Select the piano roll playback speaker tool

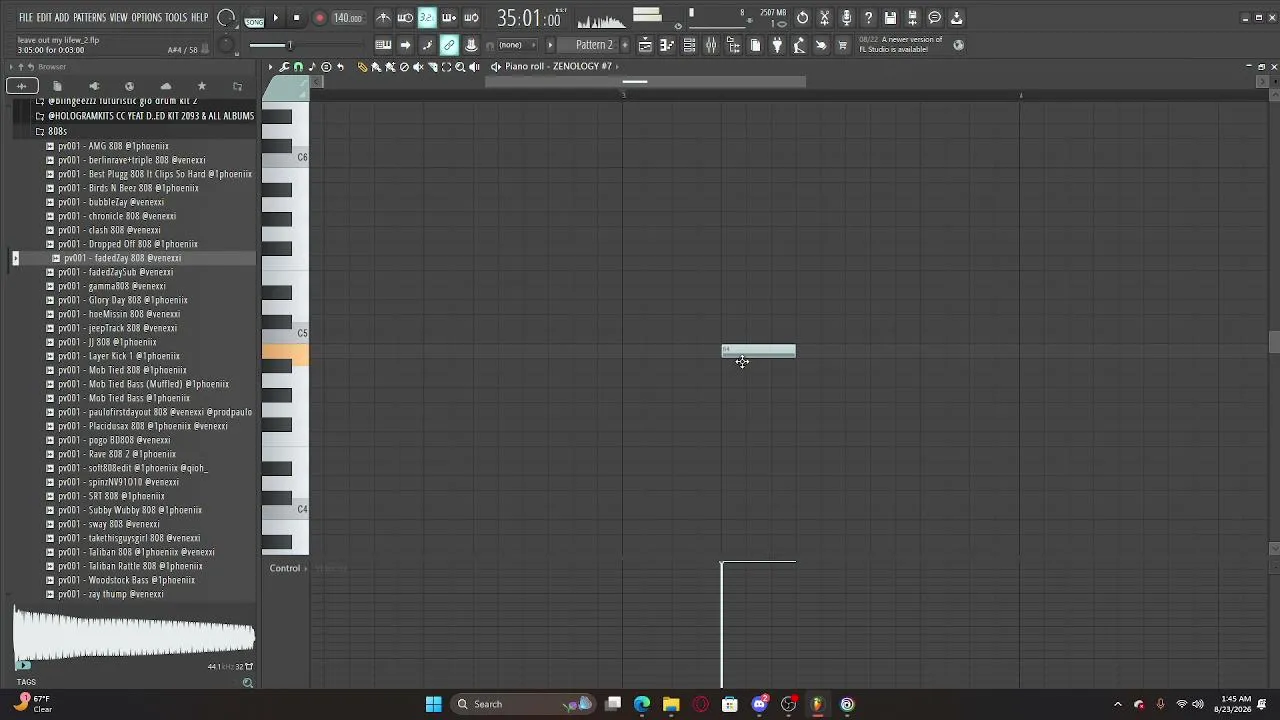(x=475, y=67)
